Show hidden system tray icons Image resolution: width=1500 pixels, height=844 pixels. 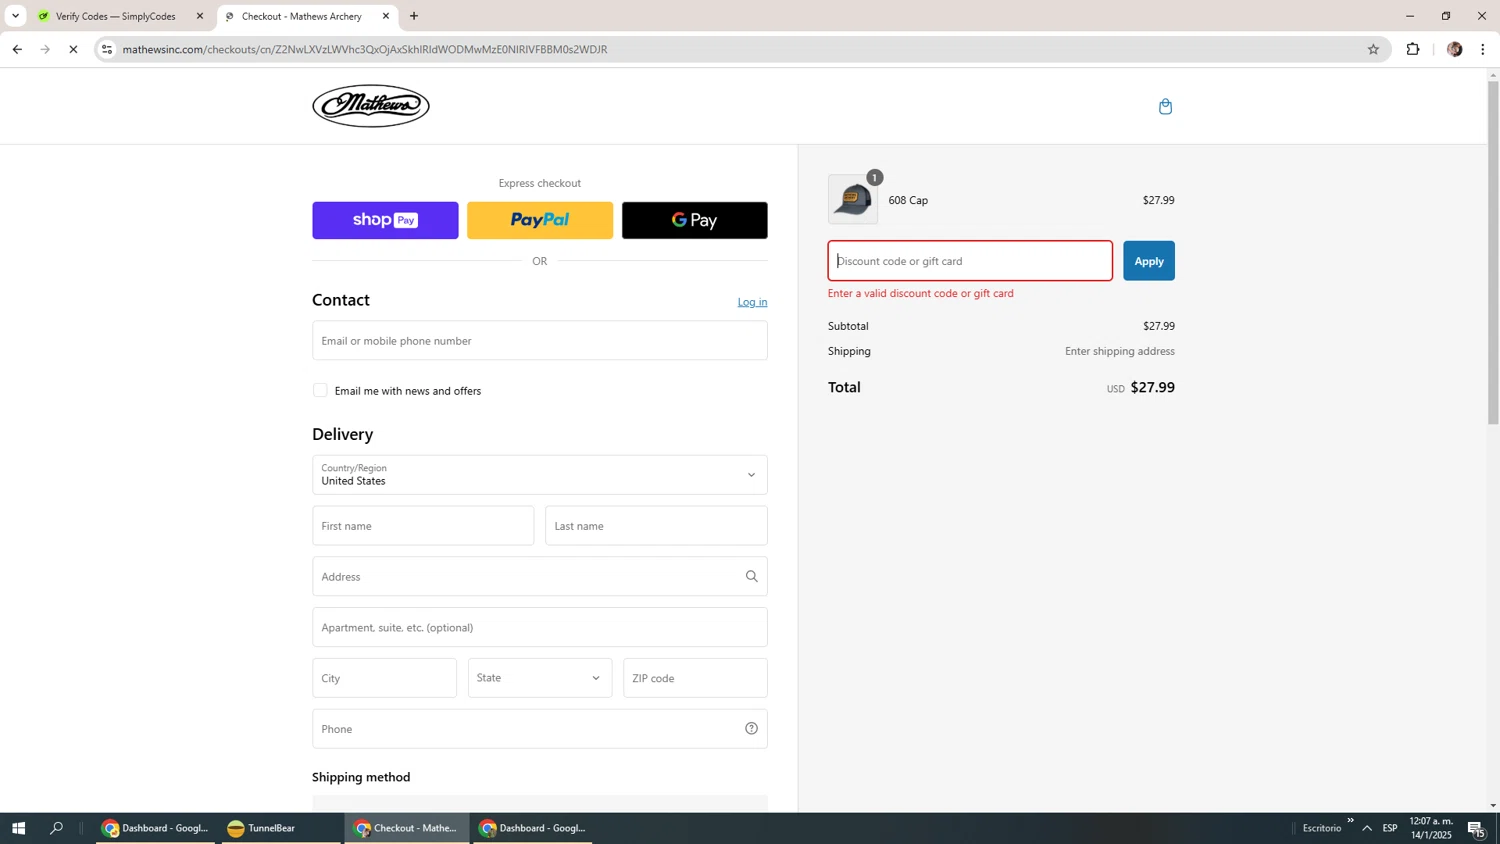click(1367, 828)
